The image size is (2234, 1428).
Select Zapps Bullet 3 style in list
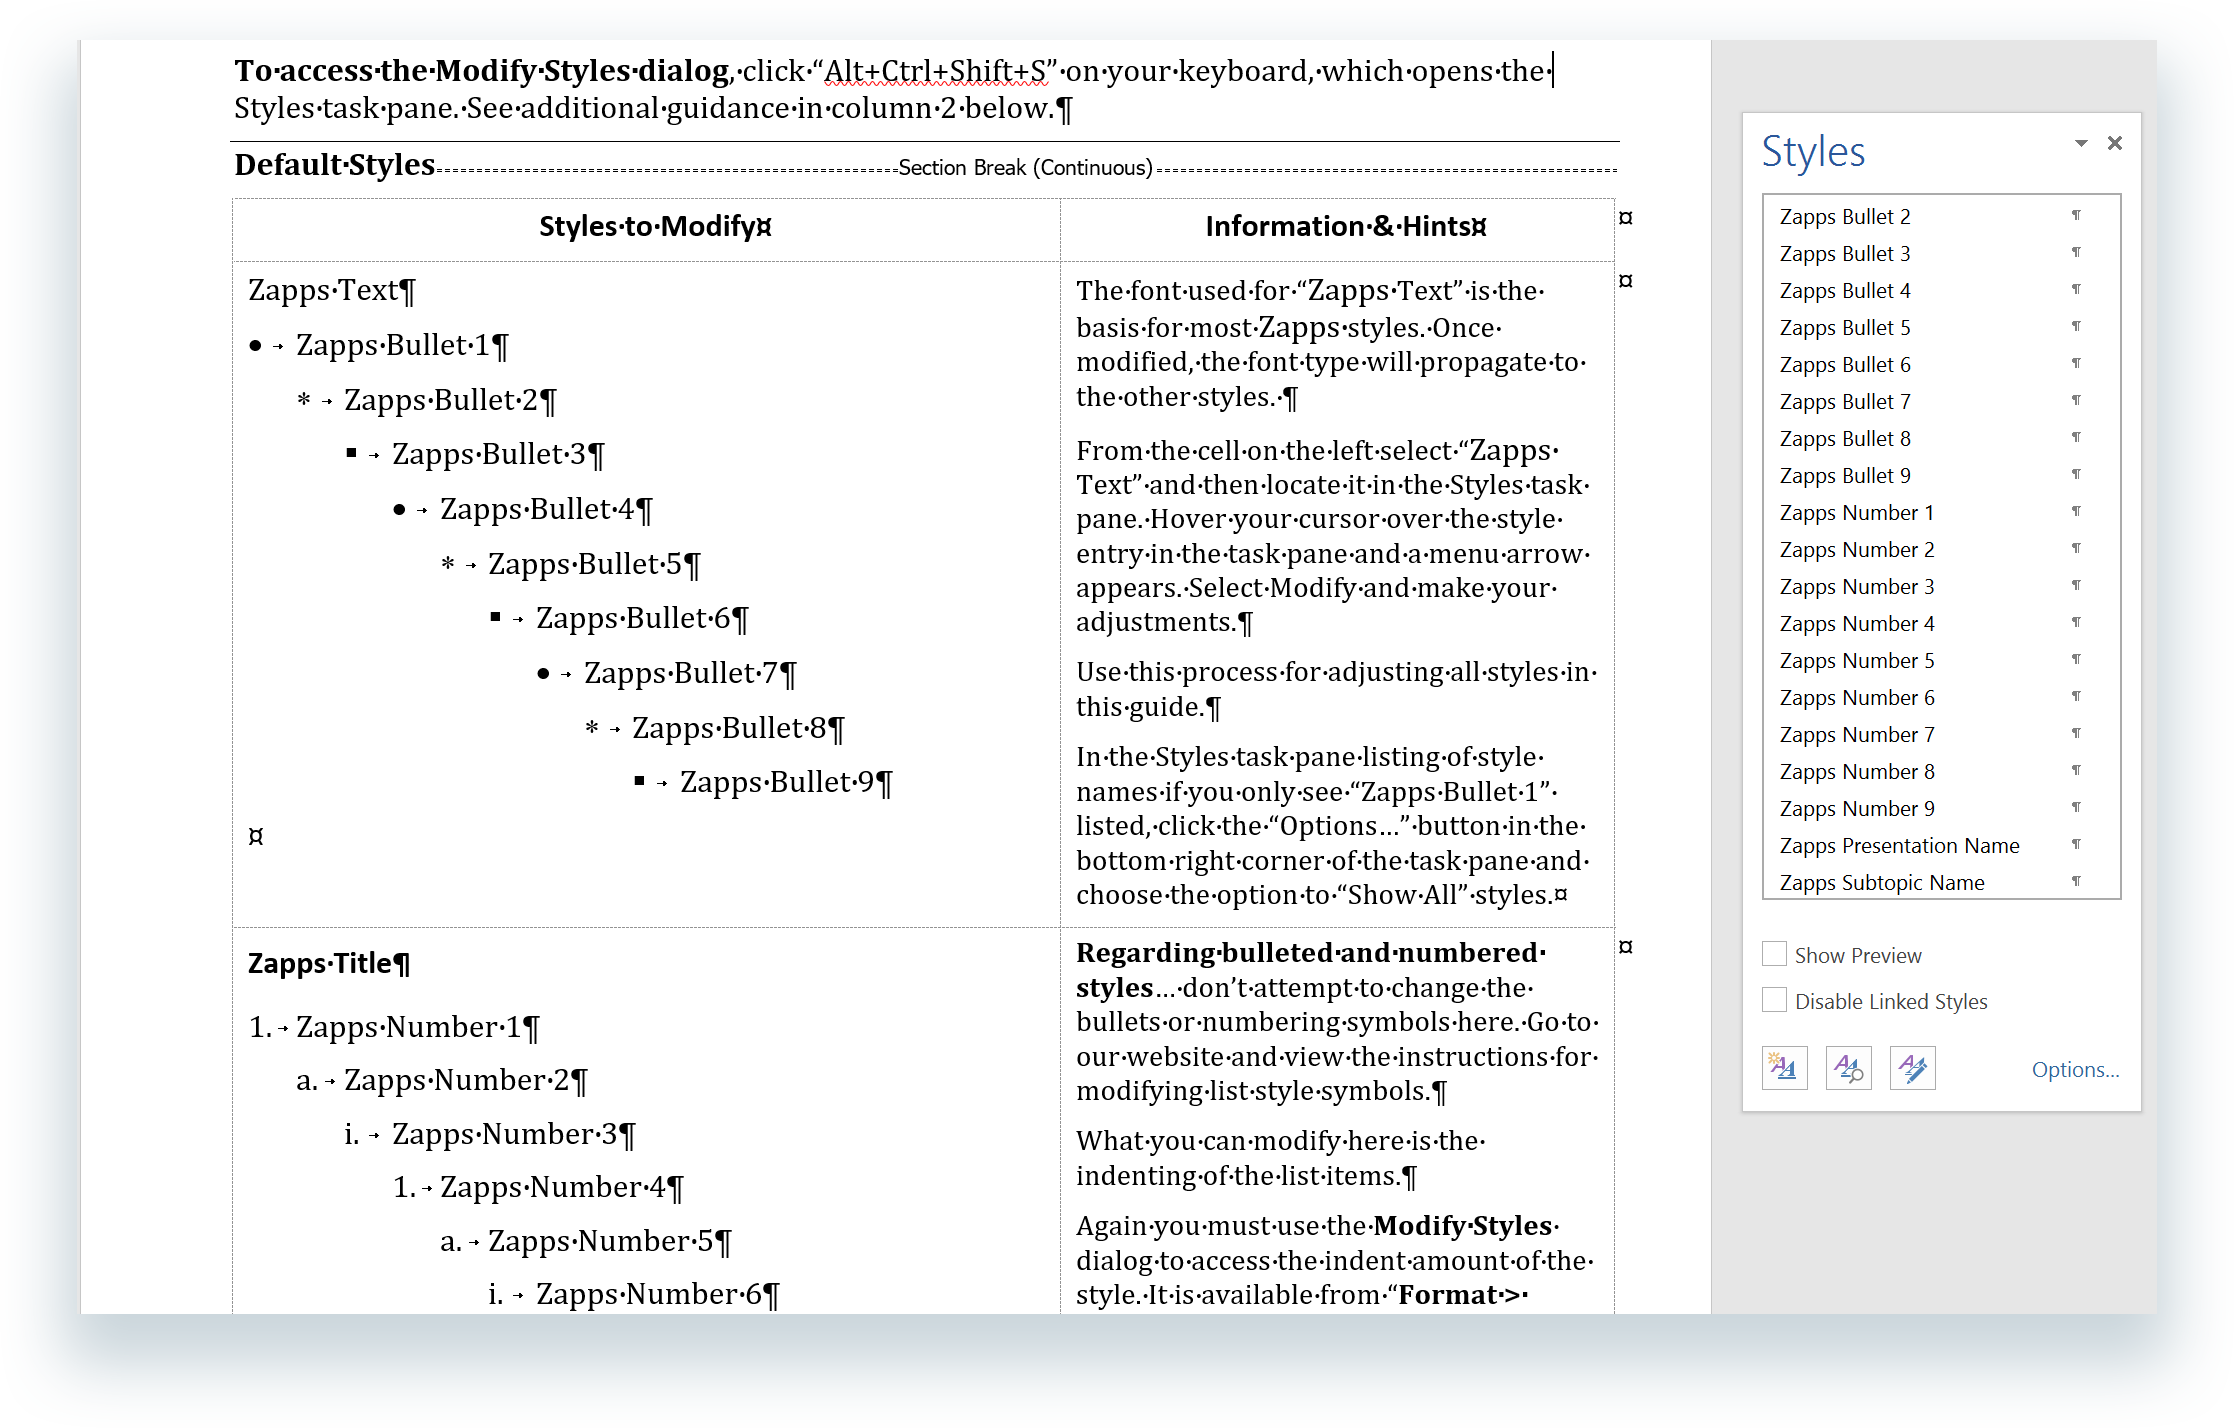pyautogui.click(x=1940, y=253)
